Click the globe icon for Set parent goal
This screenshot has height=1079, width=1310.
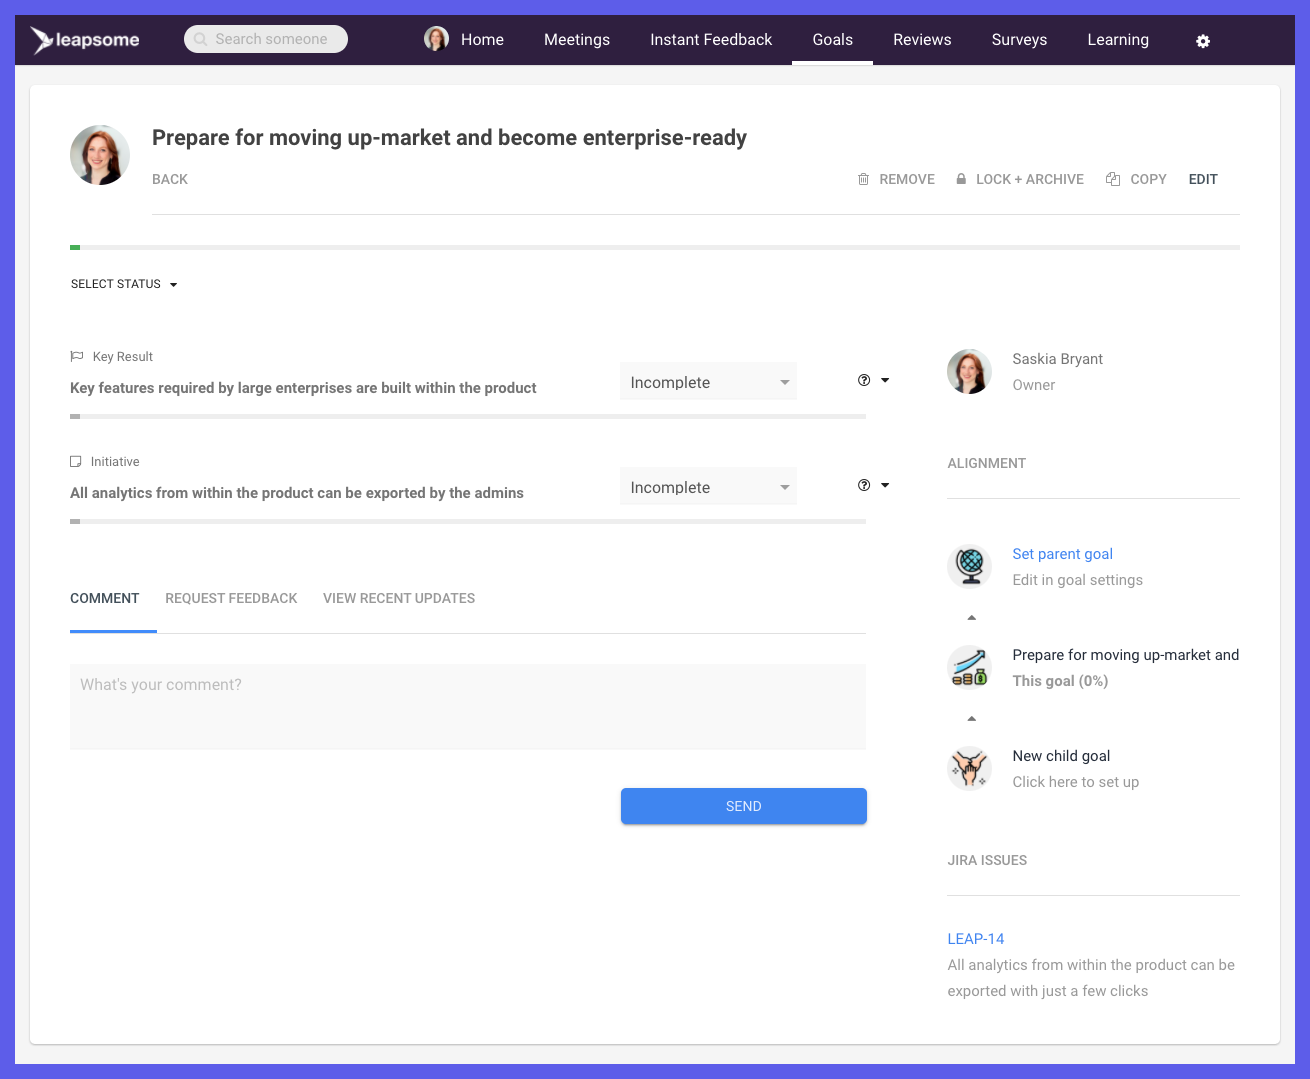970,566
